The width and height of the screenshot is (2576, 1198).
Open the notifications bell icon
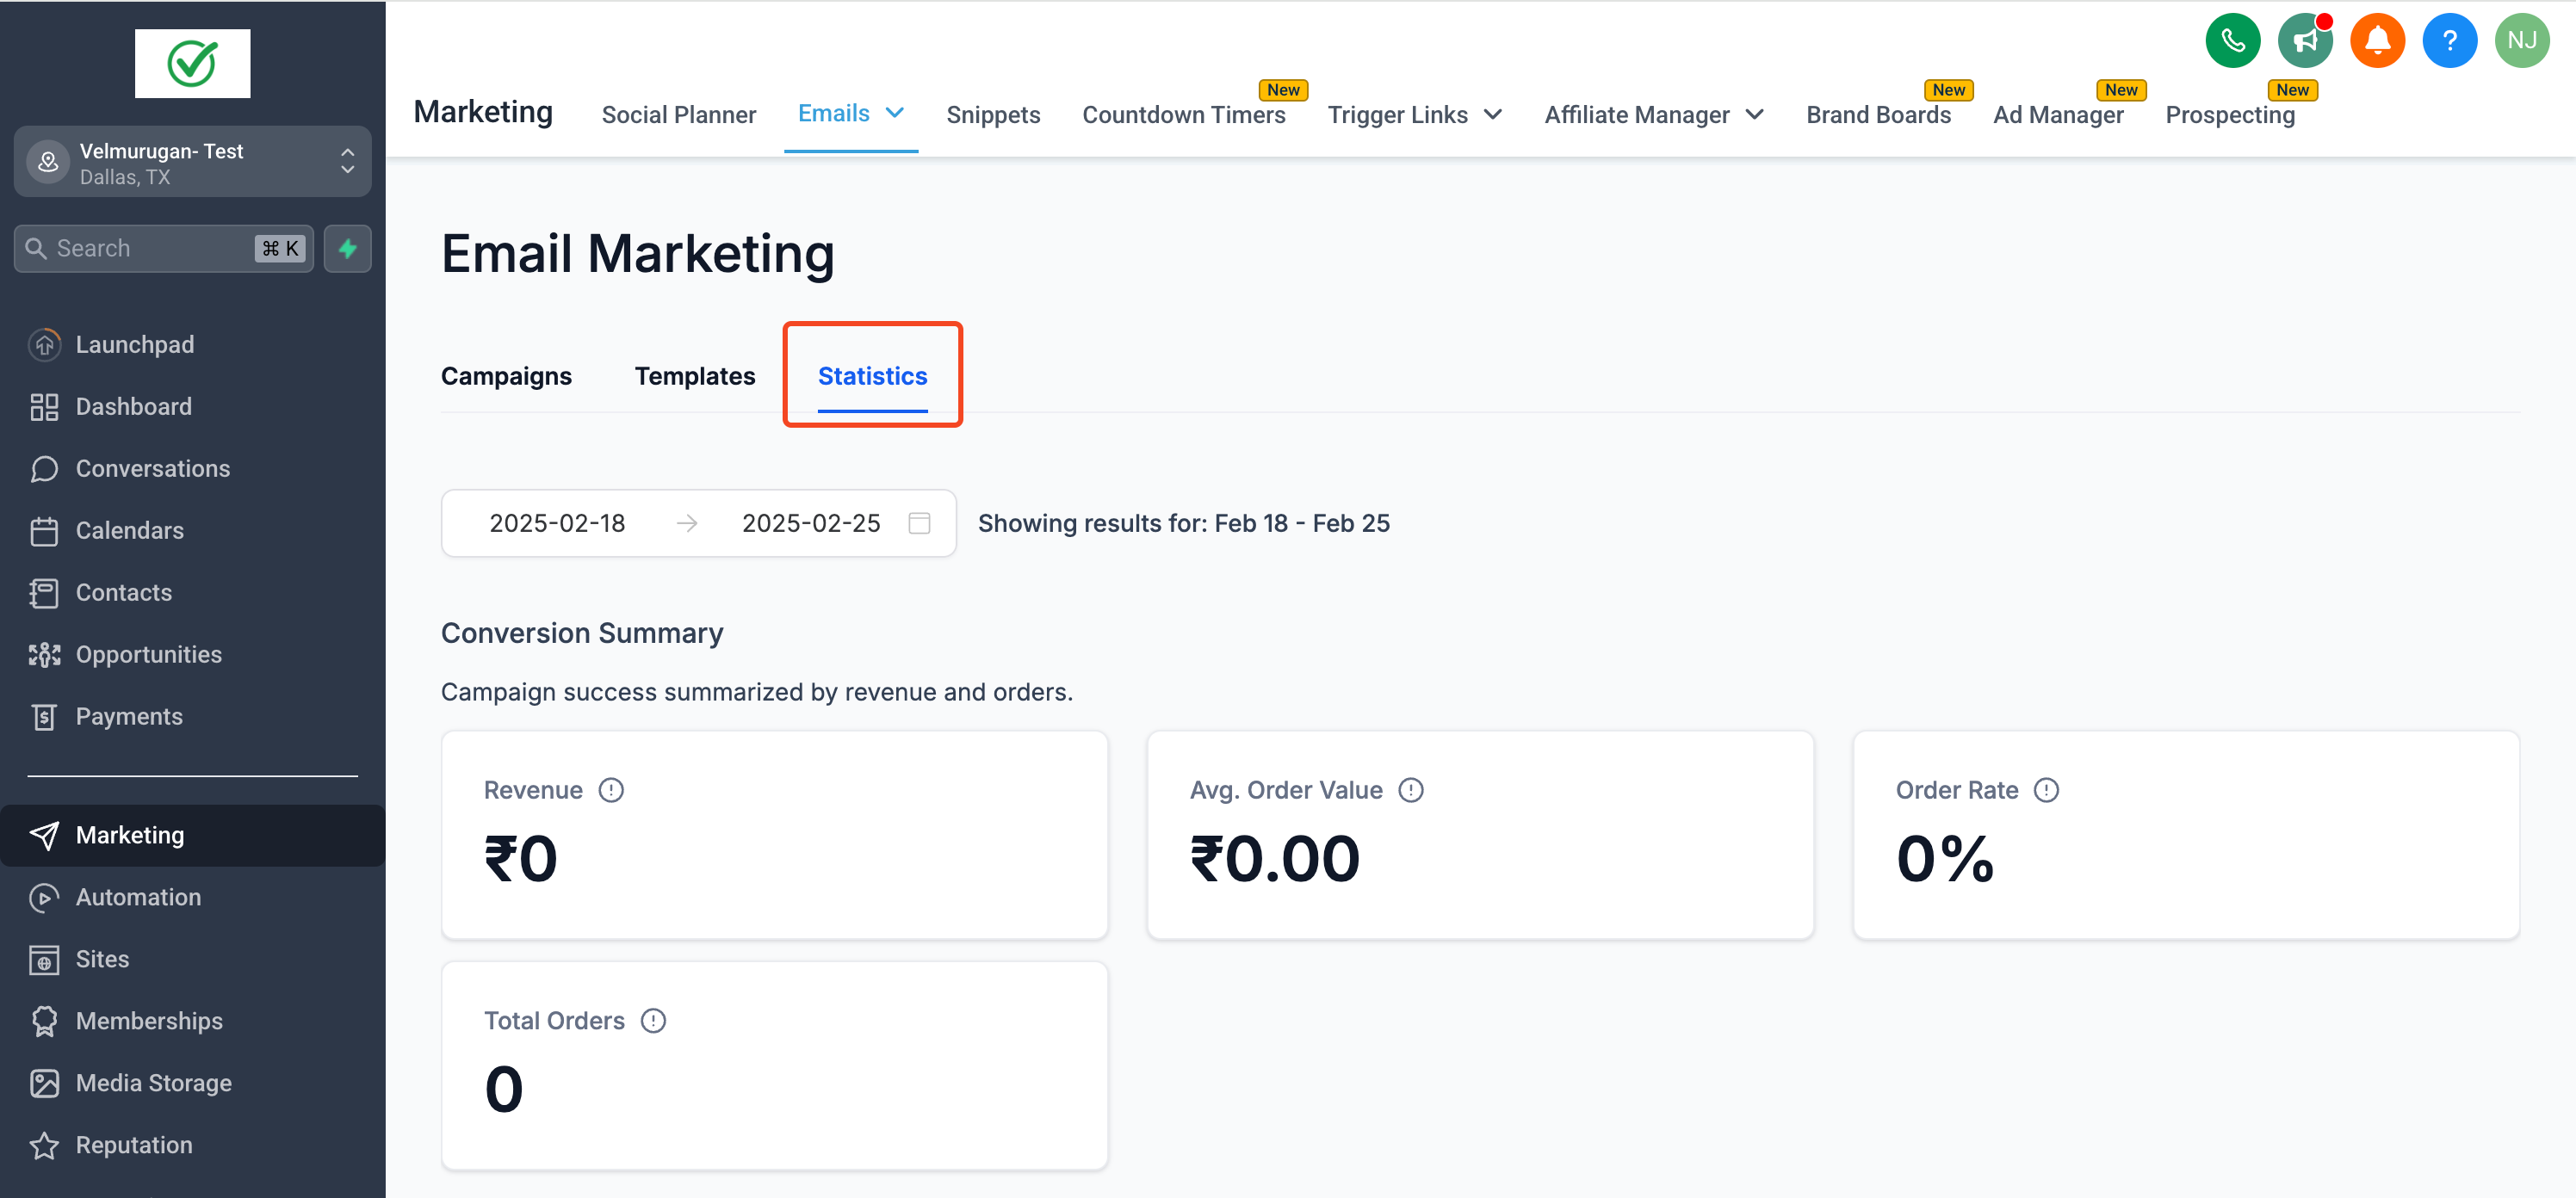point(2378,40)
